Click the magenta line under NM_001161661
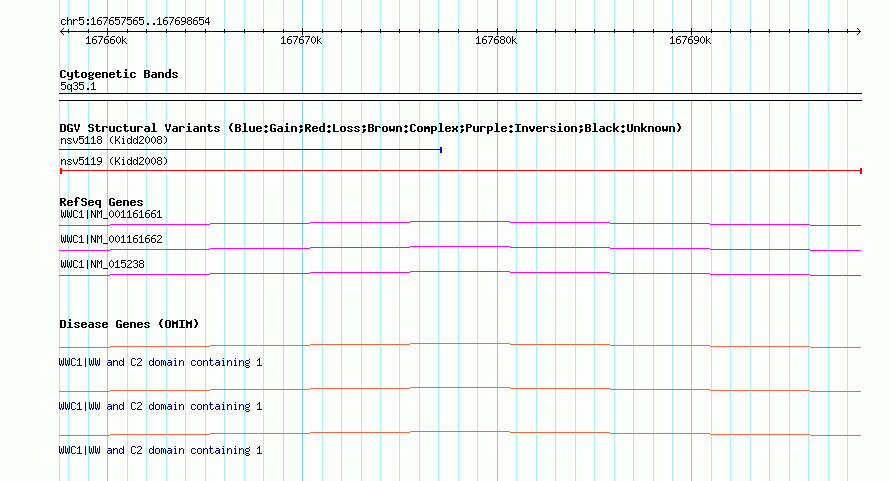Image resolution: width=890 pixels, height=481 pixels. [x=460, y=223]
